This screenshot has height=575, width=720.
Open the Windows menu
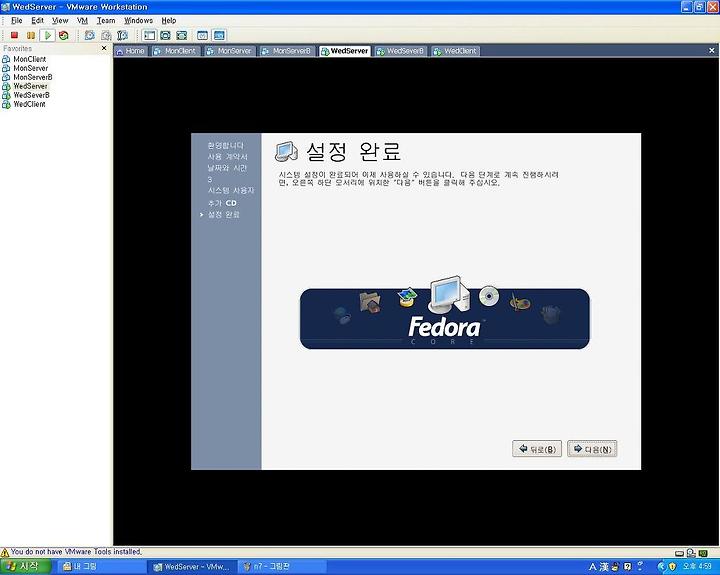tap(138, 20)
